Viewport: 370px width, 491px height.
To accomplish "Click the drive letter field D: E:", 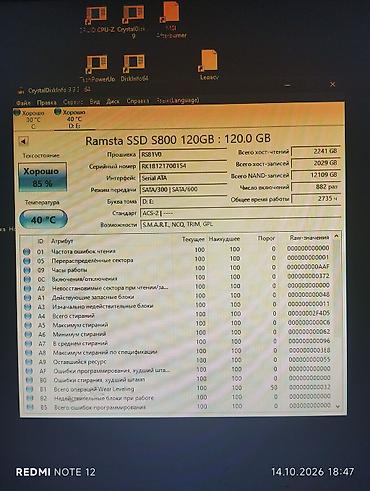I will 183,201.
